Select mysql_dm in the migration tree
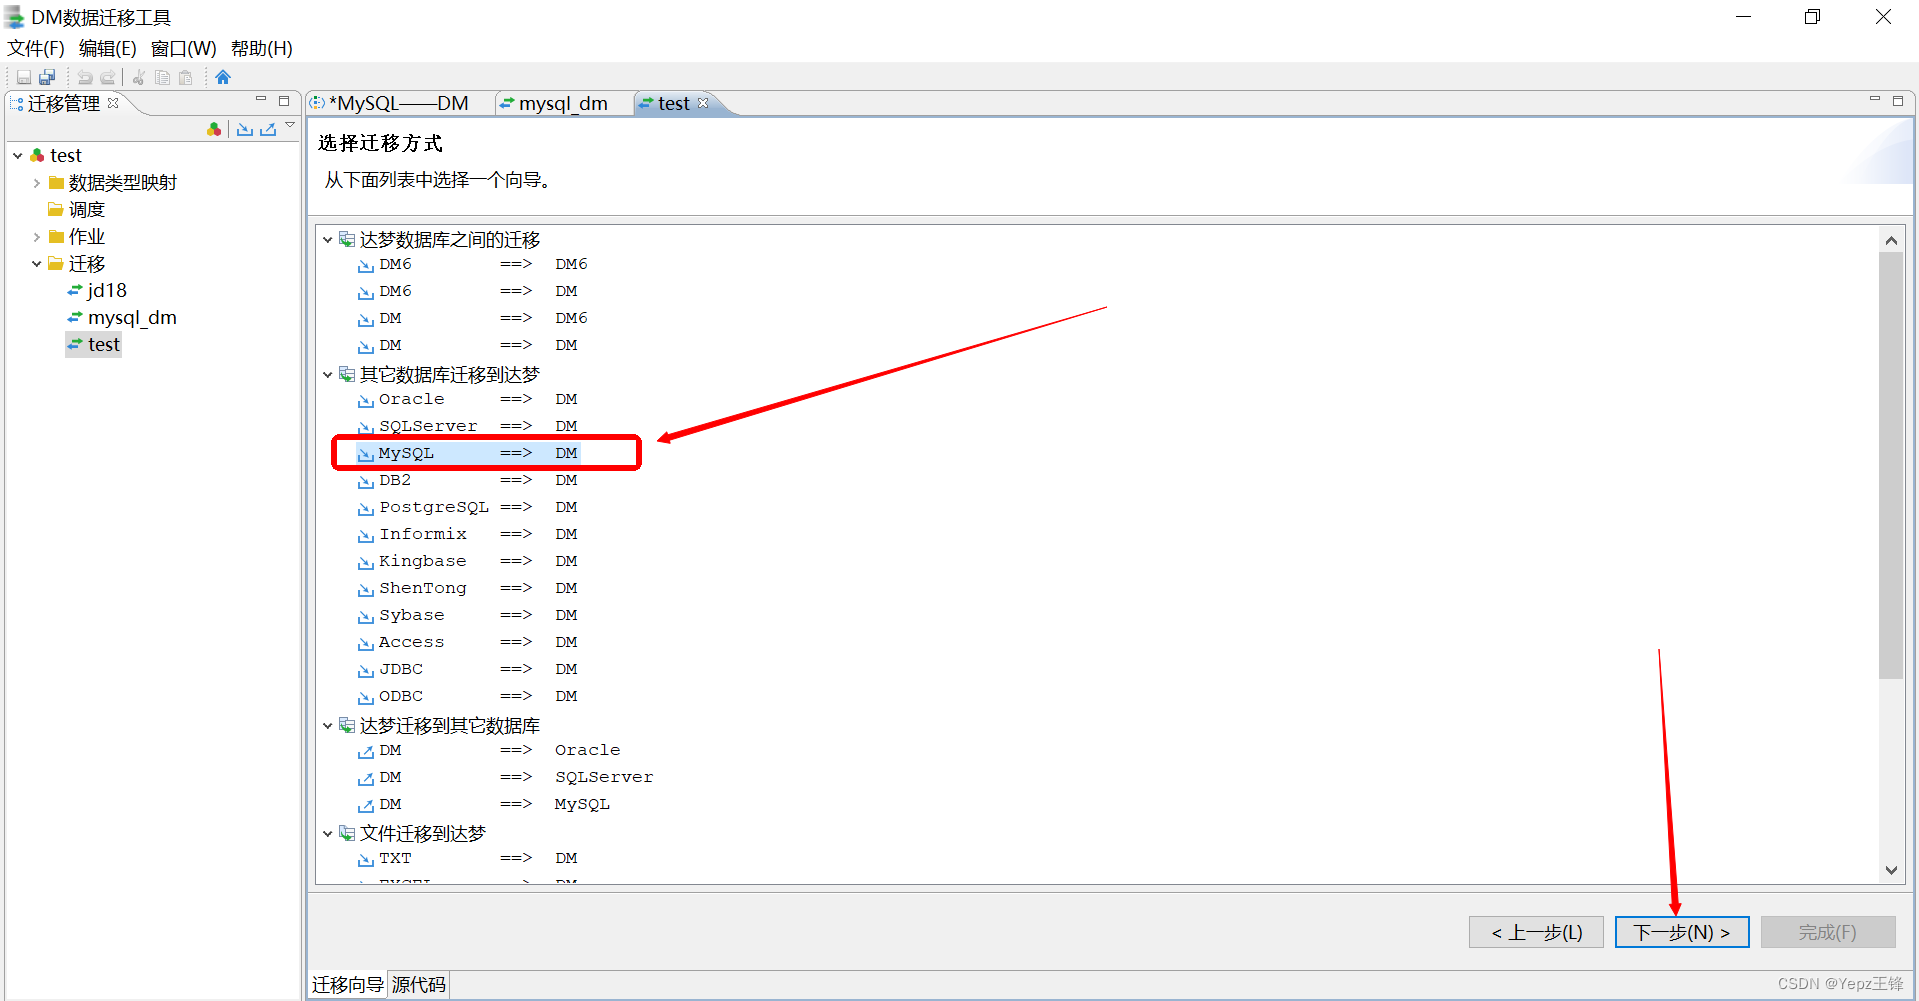 pos(122,318)
